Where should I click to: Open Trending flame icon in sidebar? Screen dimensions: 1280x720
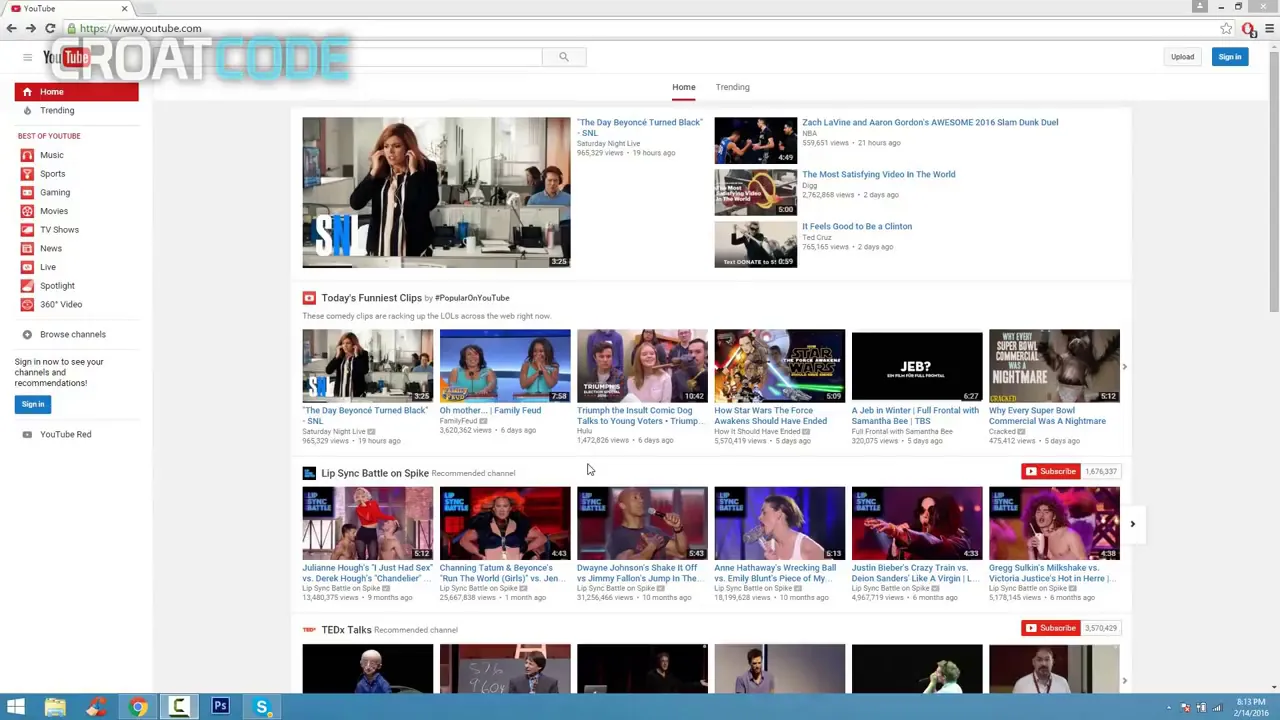[x=27, y=111]
